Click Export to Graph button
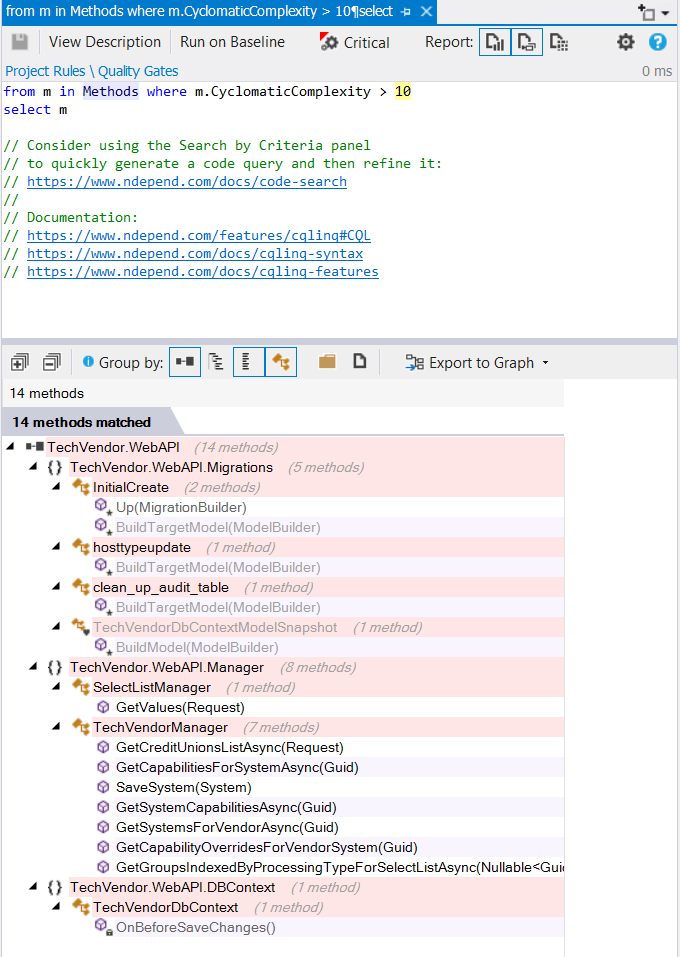This screenshot has height=957, width=680. click(x=469, y=363)
